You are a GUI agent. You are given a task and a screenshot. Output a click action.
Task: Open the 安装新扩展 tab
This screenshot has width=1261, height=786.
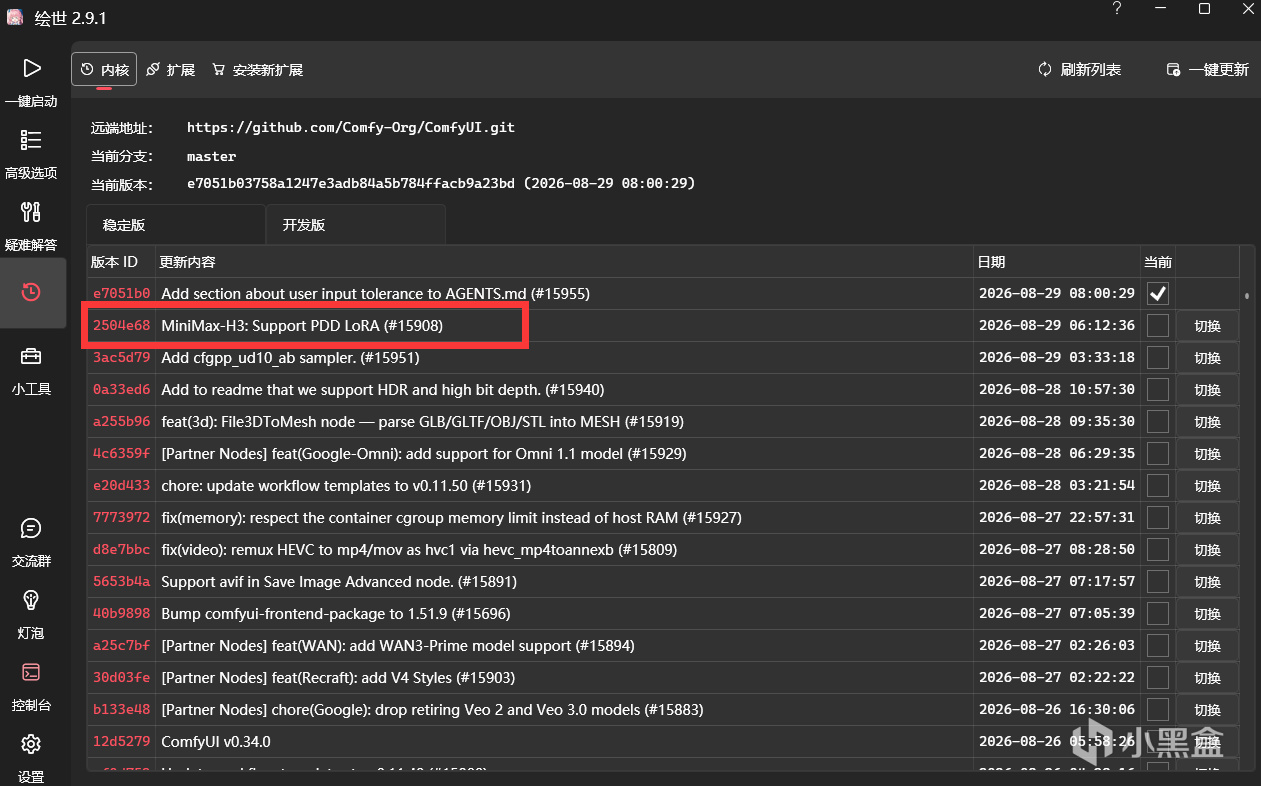257,69
